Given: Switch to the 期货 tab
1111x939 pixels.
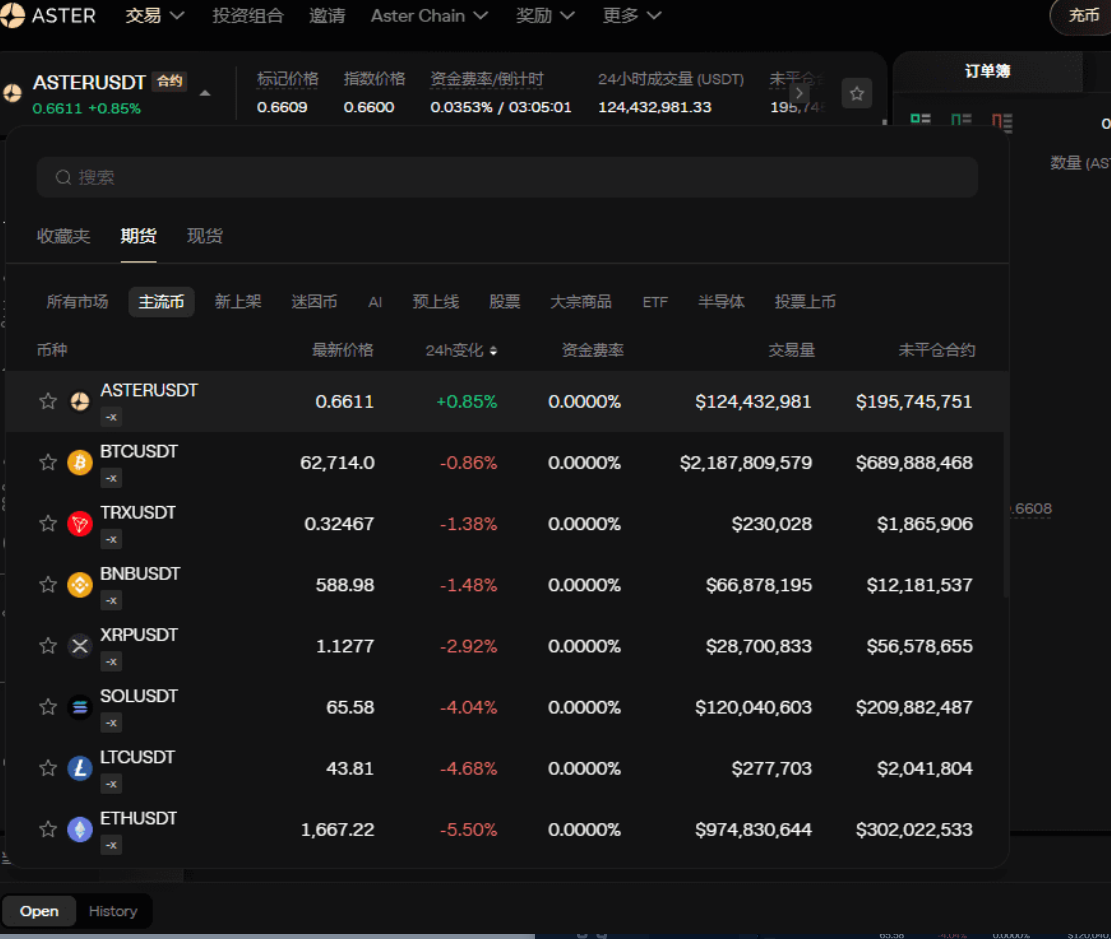Looking at the screenshot, I should [138, 236].
